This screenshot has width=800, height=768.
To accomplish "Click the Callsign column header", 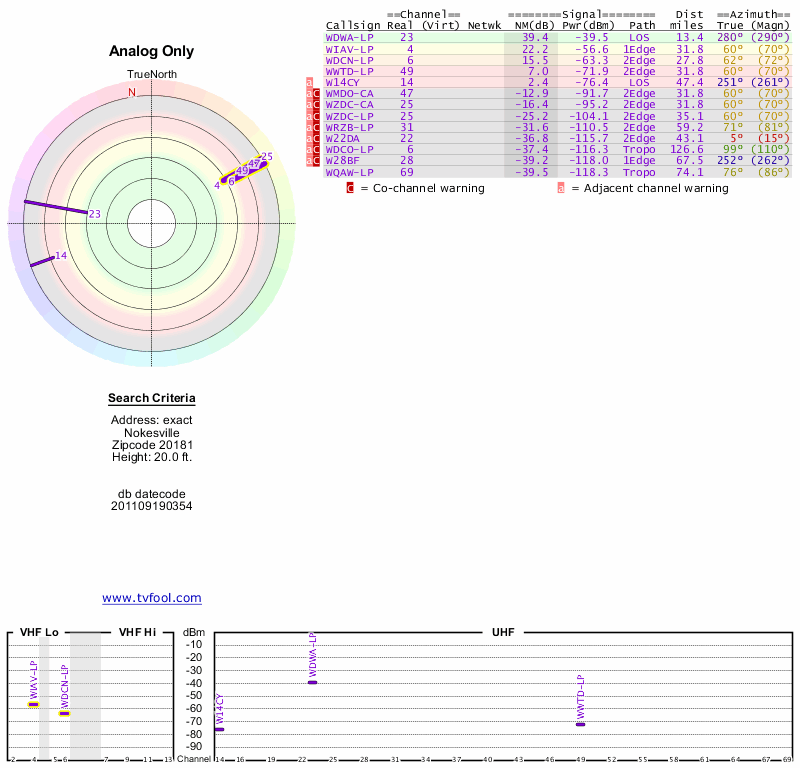I will pos(353,25).
